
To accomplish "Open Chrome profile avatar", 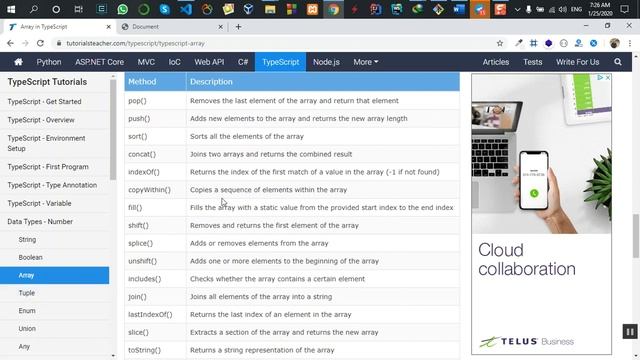I will [x=614, y=43].
